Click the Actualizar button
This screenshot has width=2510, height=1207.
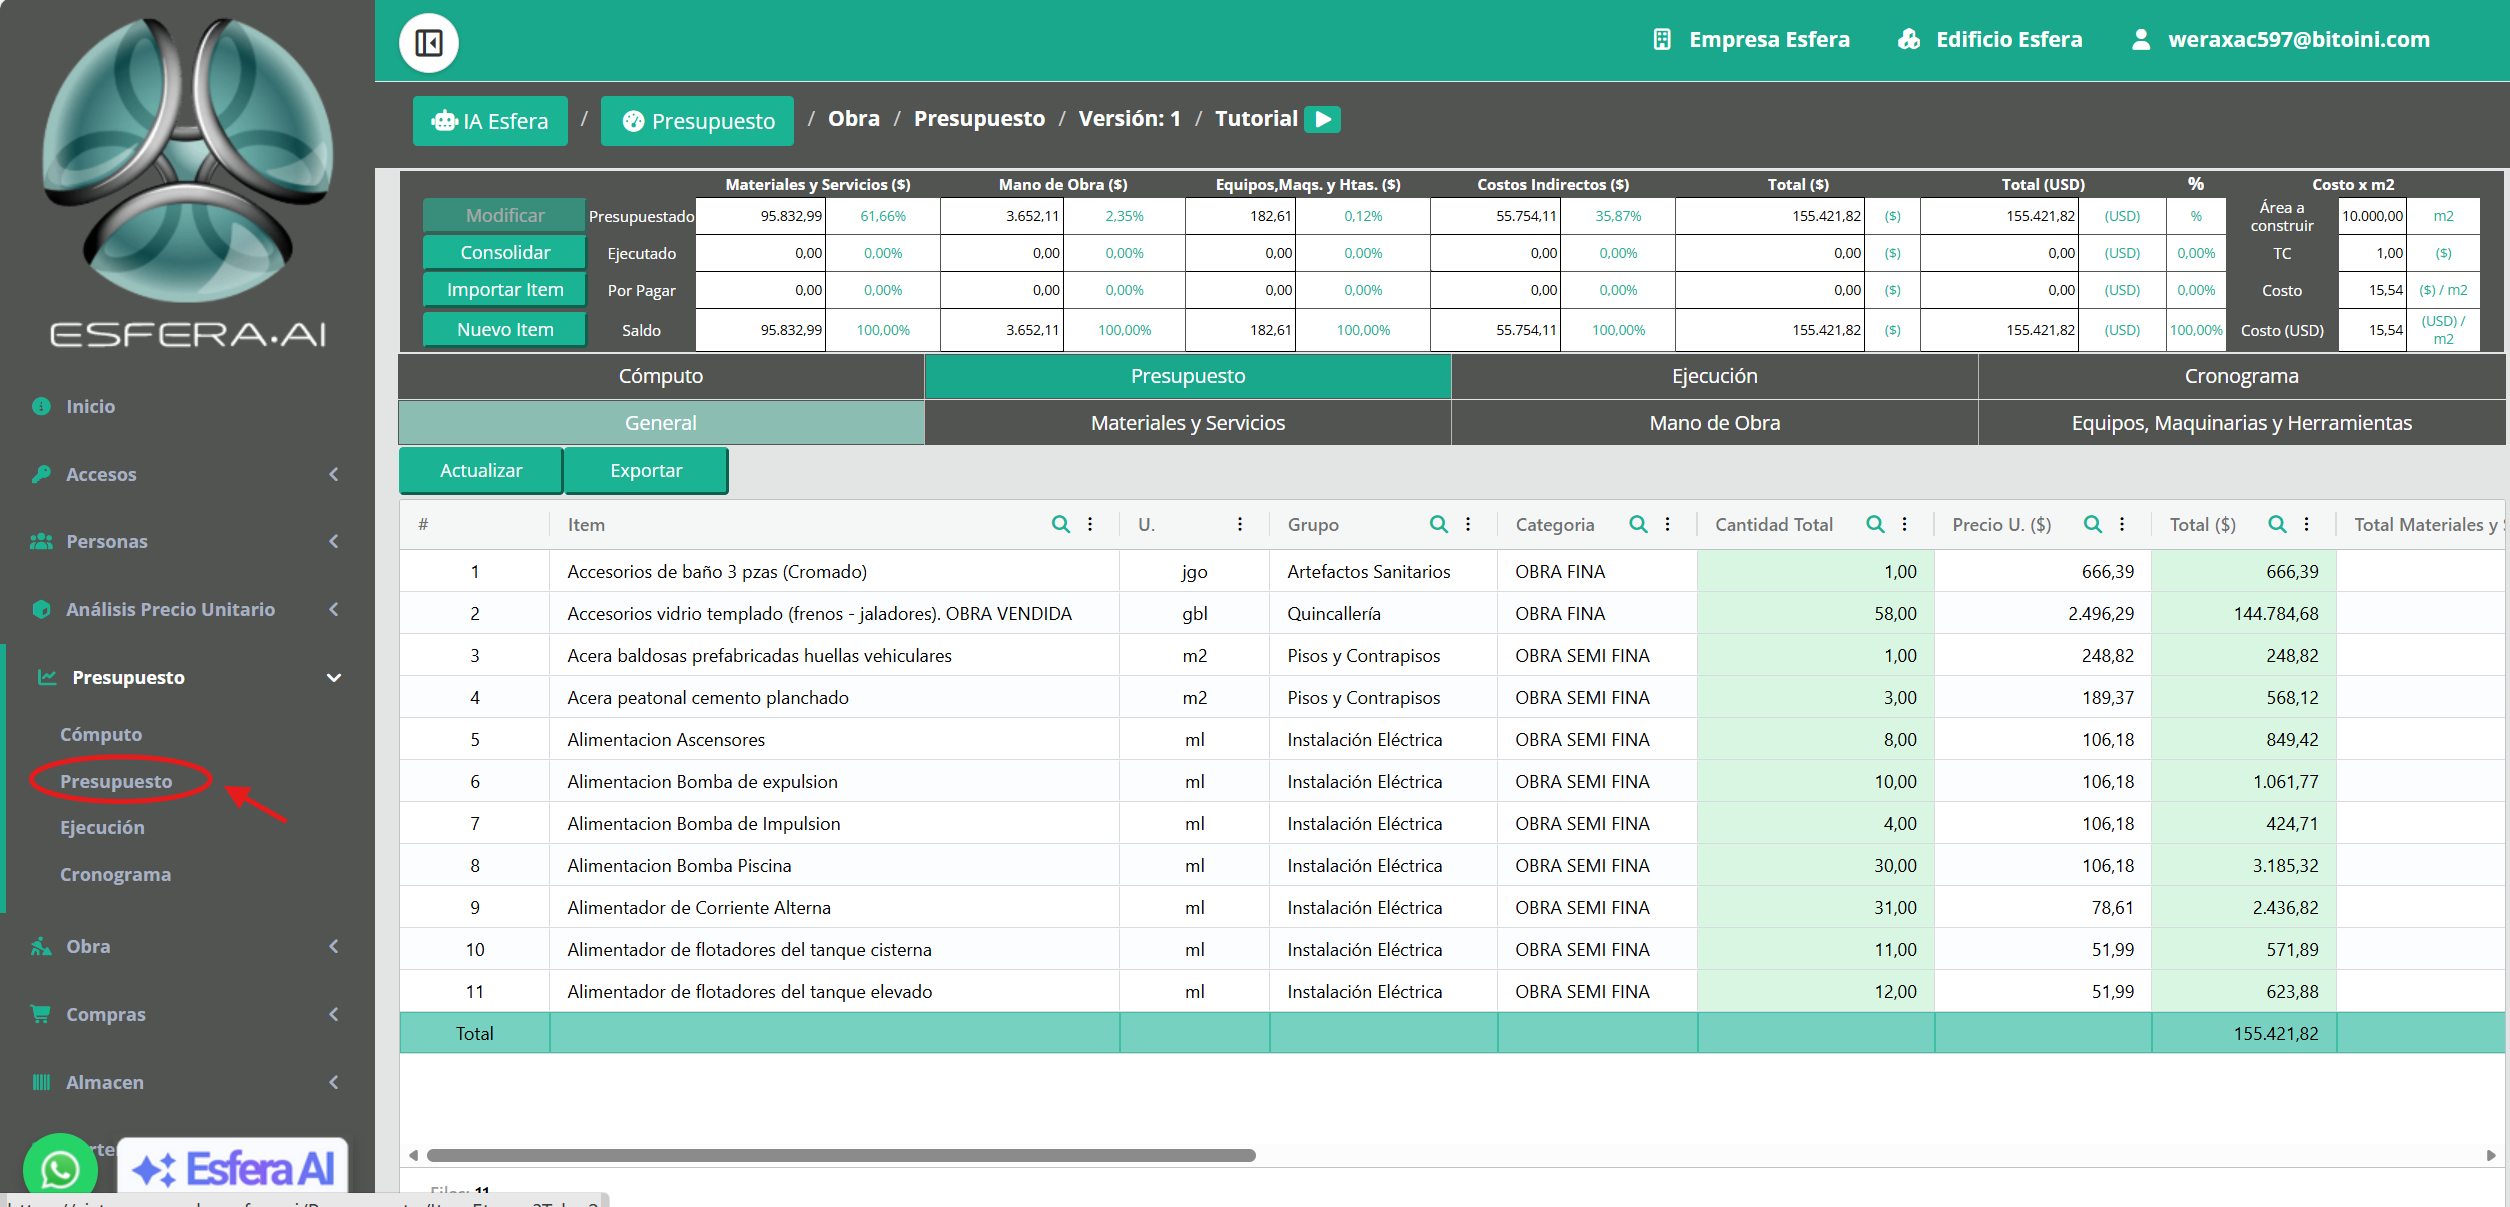click(x=481, y=470)
